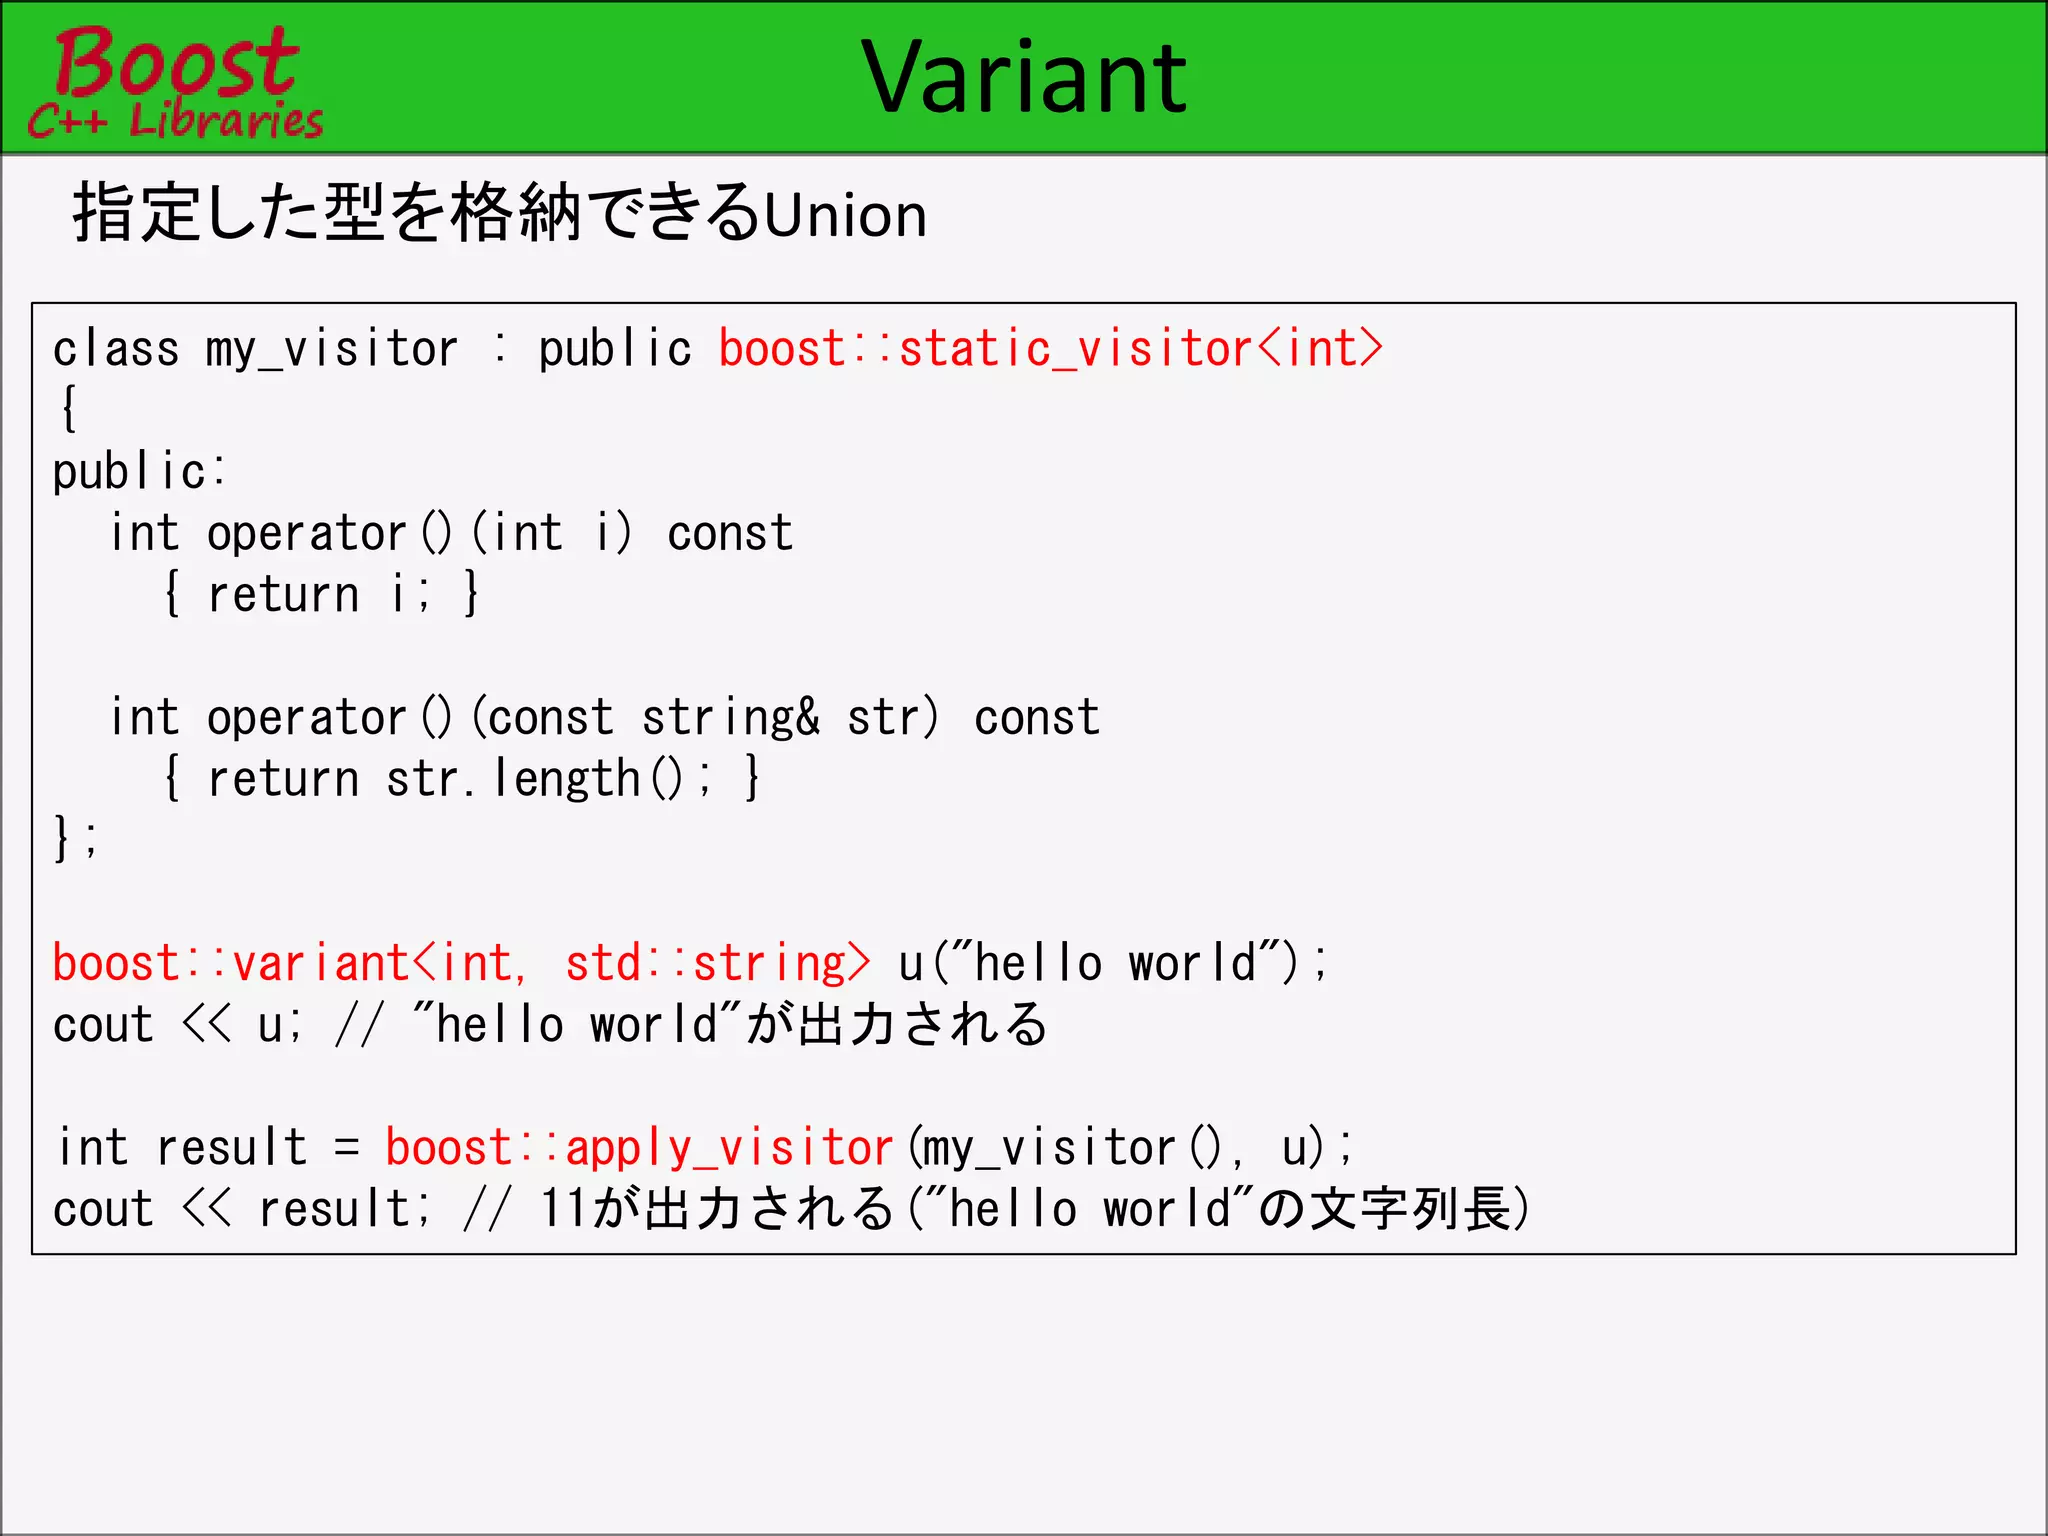Viewport: 2048px width, 1536px height.
Task: Click the closing "};" line
Action: [76, 838]
